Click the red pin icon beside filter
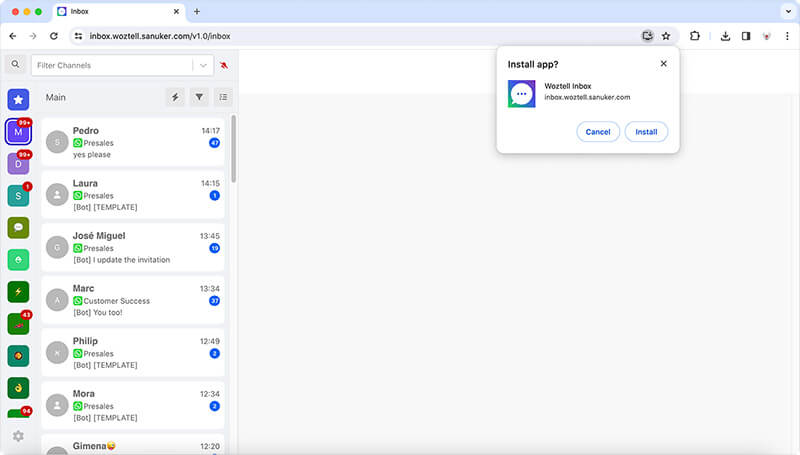This screenshot has width=800, height=455. point(224,65)
